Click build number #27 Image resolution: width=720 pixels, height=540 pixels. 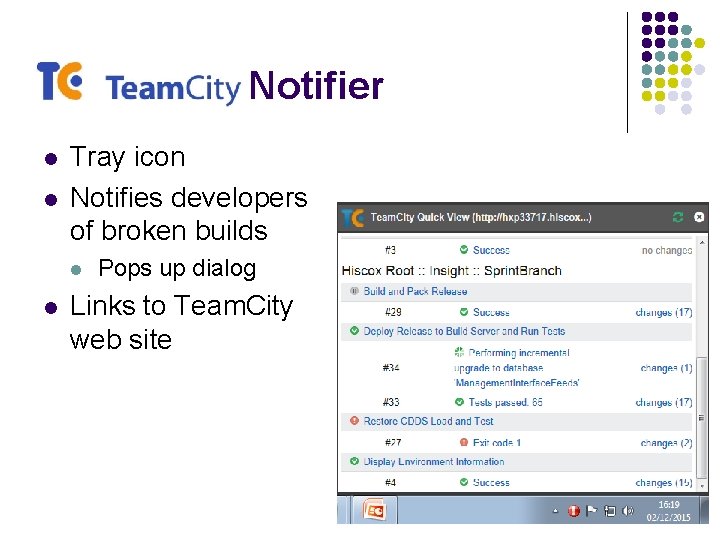tap(393, 443)
